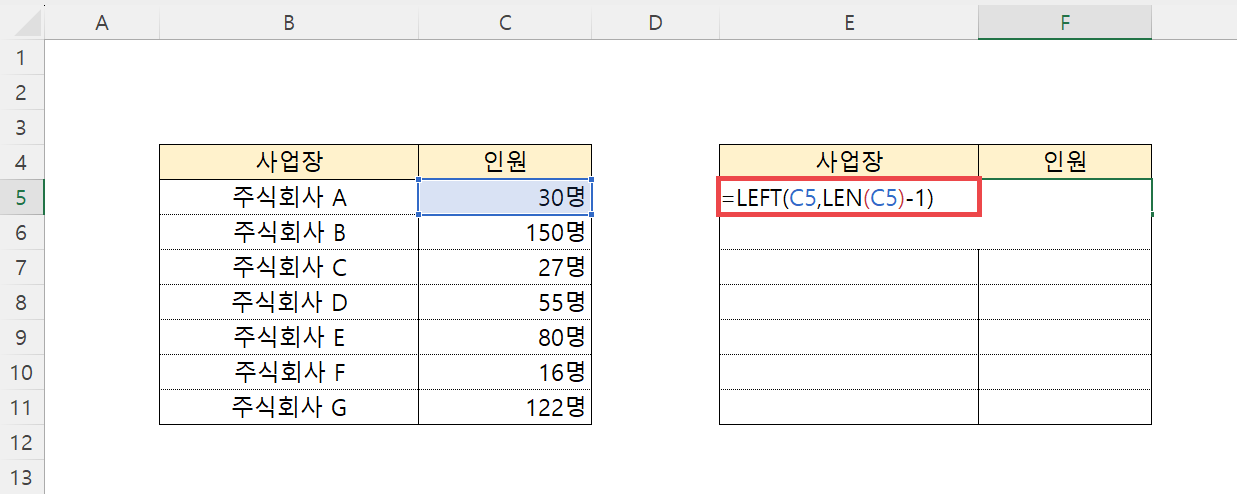Select empty cell F8
Screen dimensions: 1237x494
pos(1065,302)
